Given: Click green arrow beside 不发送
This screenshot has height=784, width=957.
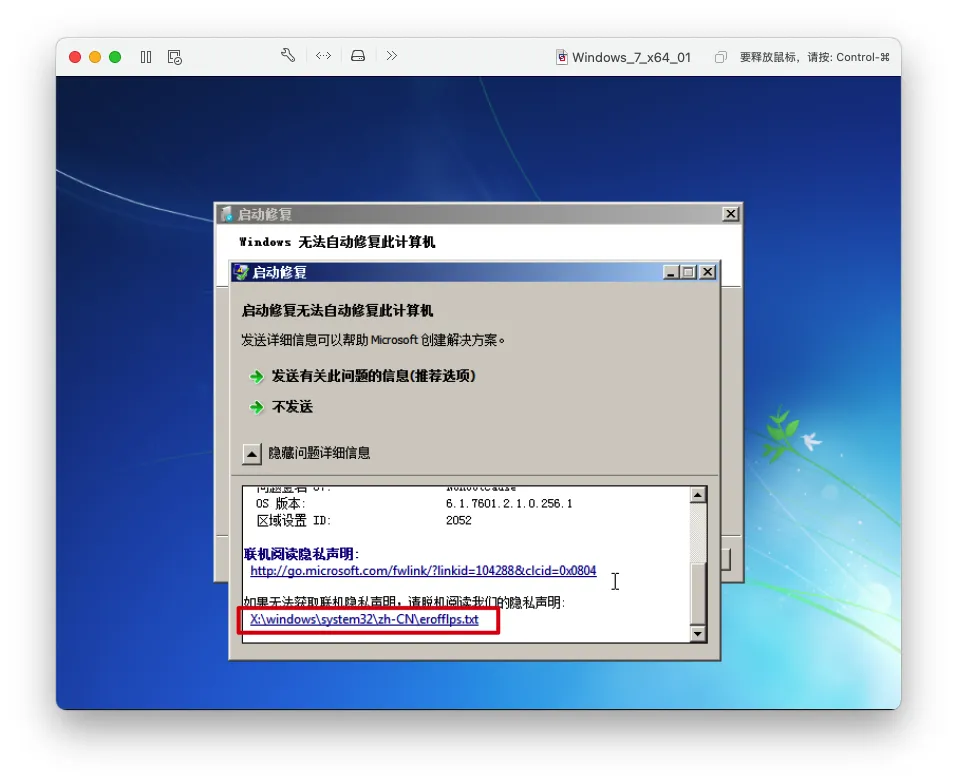Looking at the screenshot, I should coord(257,407).
